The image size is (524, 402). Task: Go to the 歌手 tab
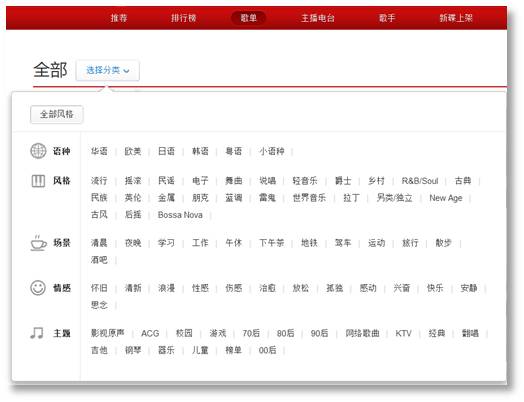(x=387, y=18)
